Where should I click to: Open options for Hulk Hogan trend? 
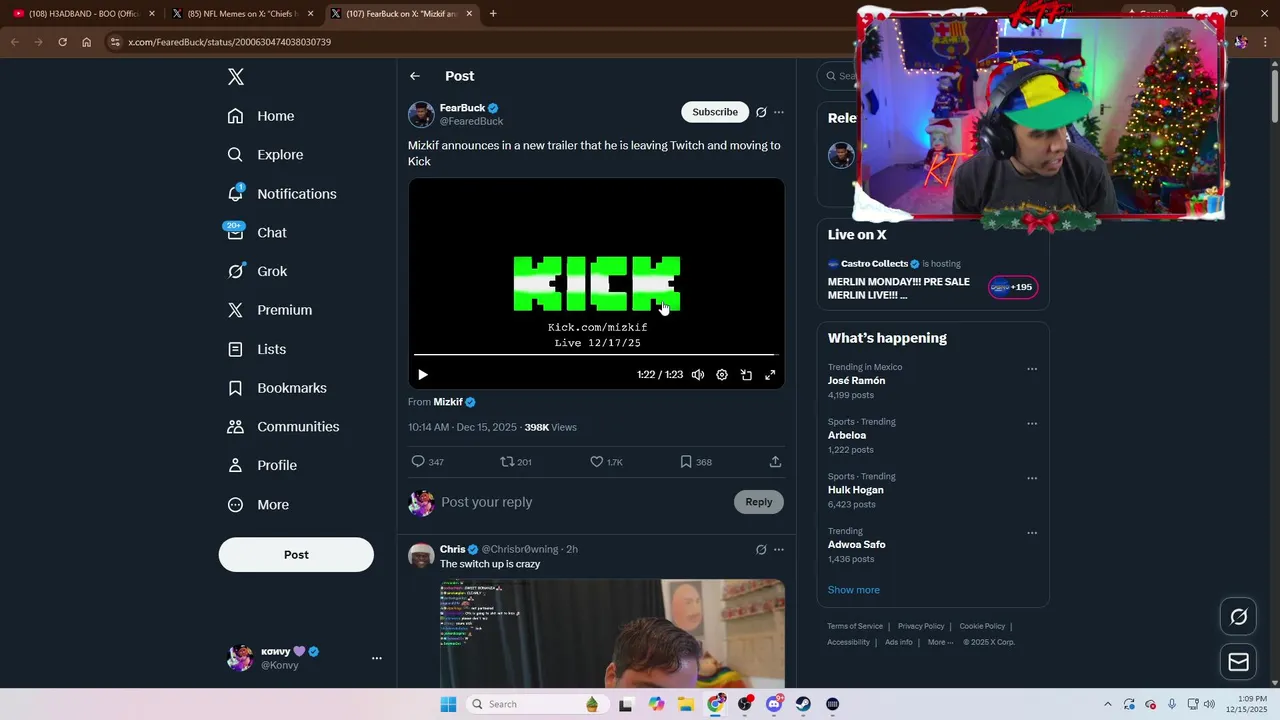pyautogui.click(x=1032, y=479)
